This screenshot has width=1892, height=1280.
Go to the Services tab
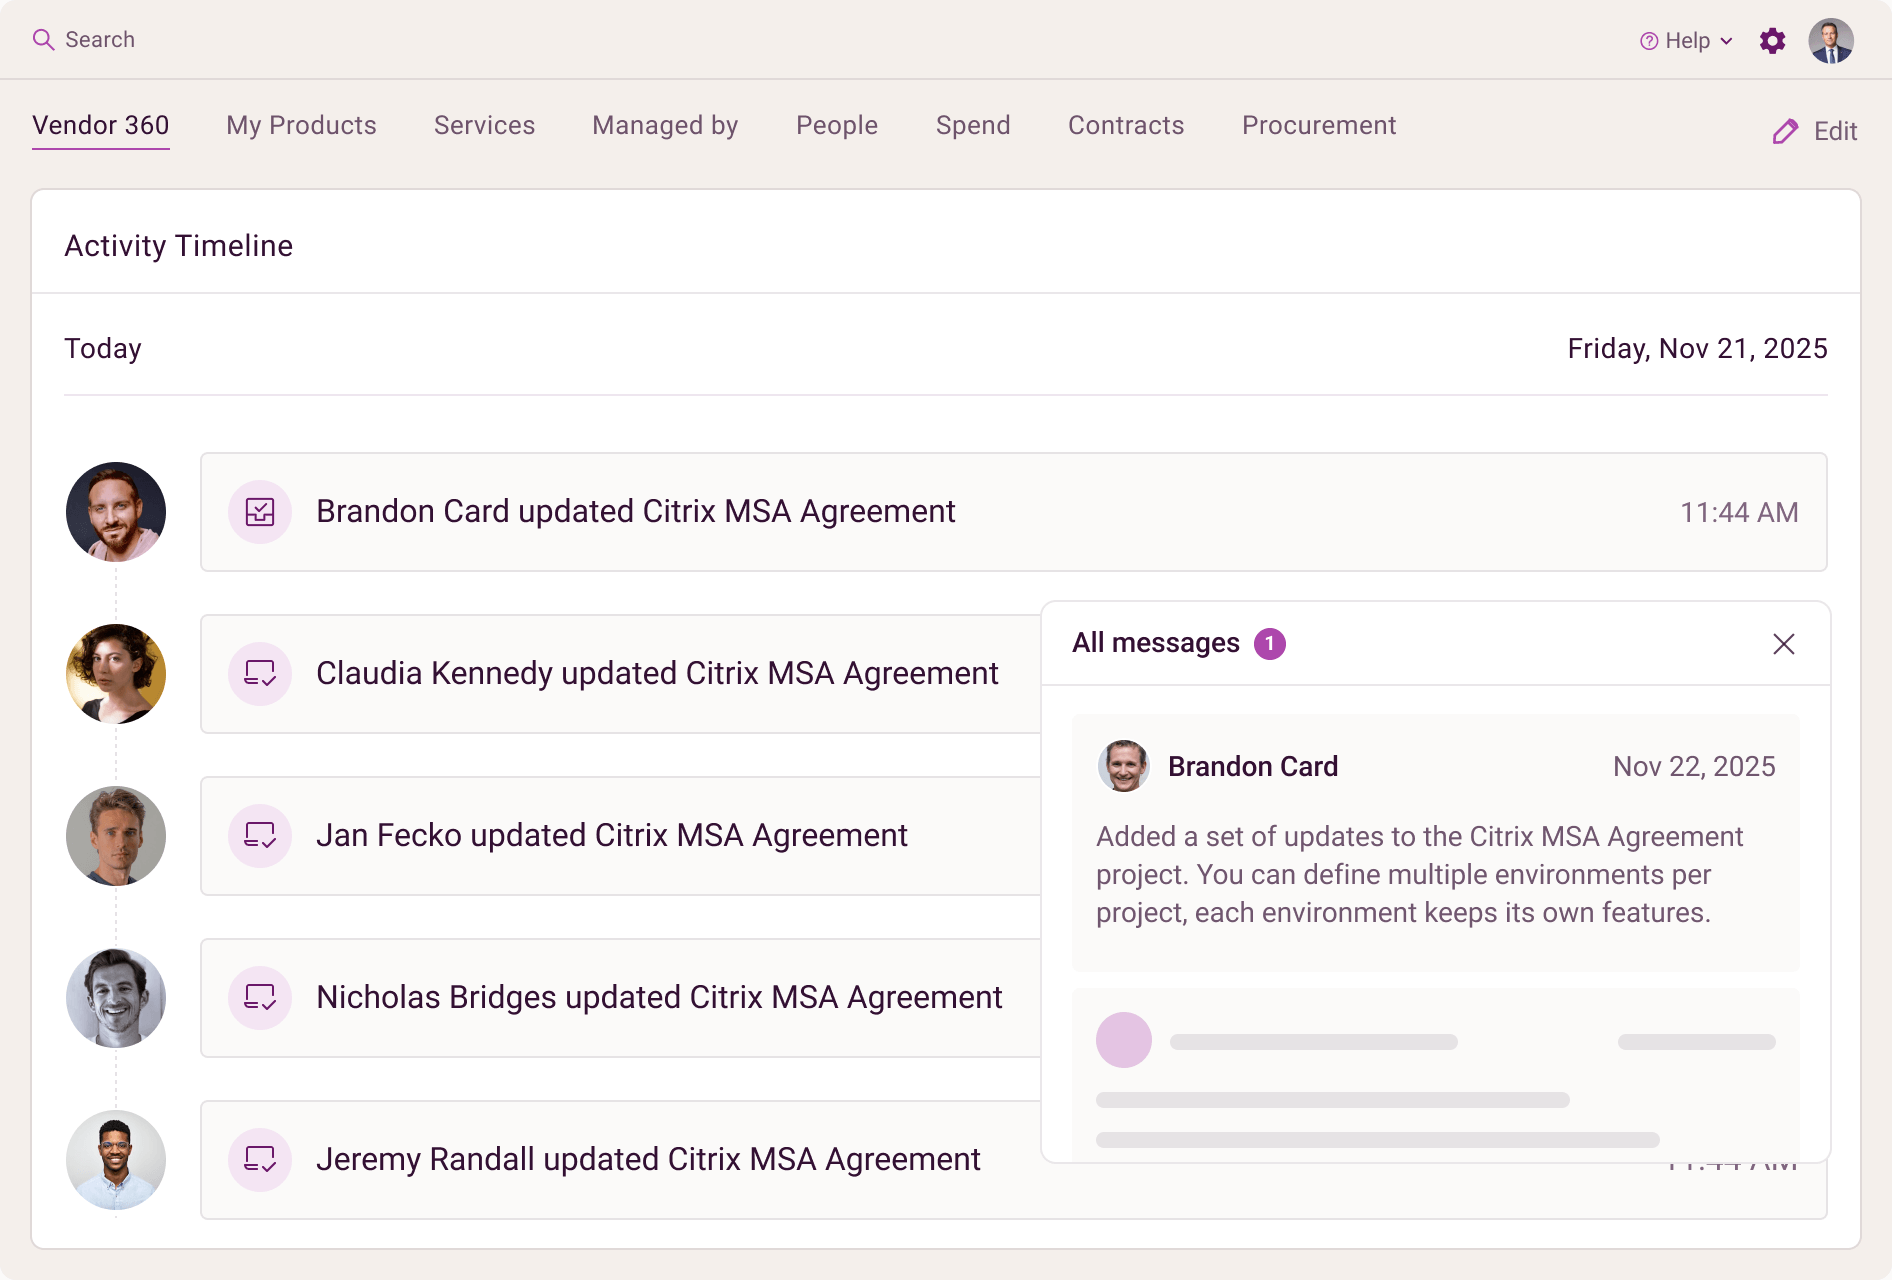pos(484,125)
